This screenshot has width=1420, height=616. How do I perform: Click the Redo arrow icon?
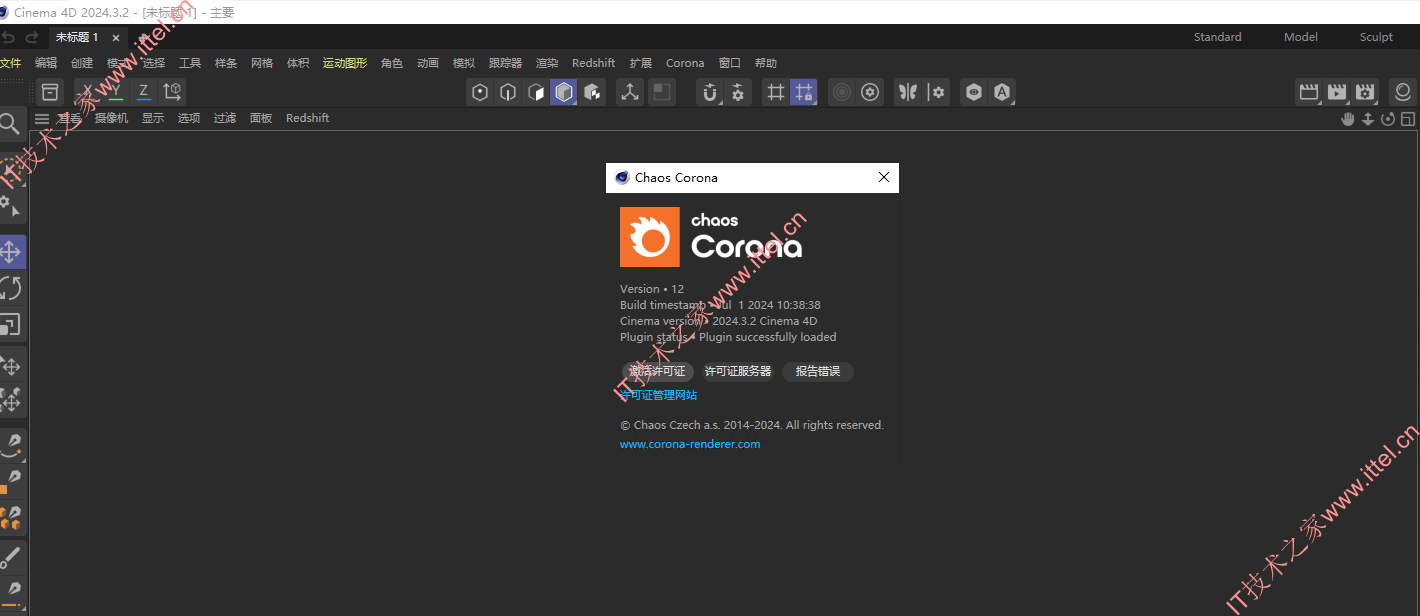pos(31,37)
